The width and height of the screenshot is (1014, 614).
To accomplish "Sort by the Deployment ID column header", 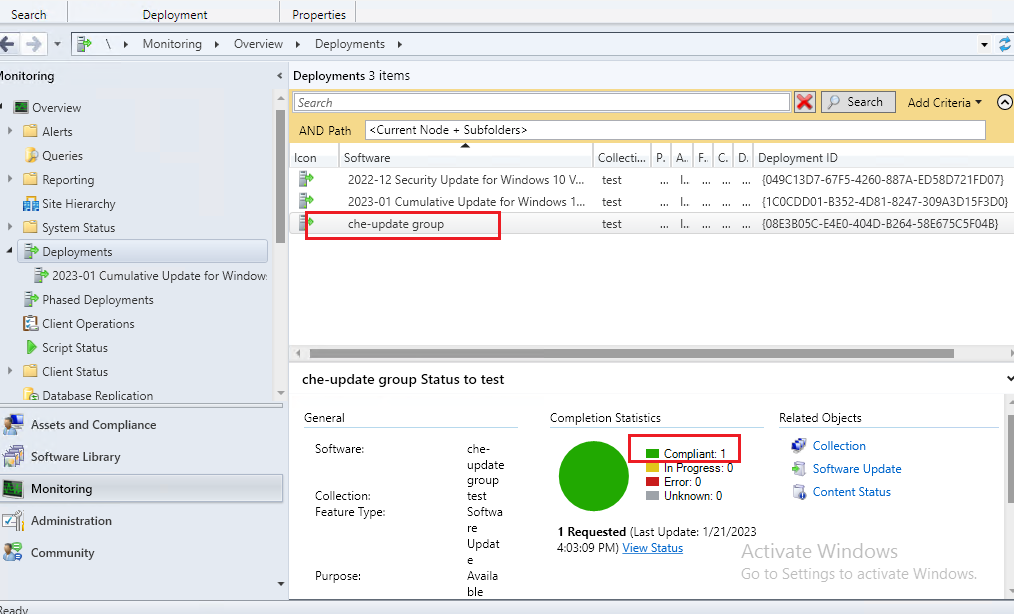I will tap(883, 158).
